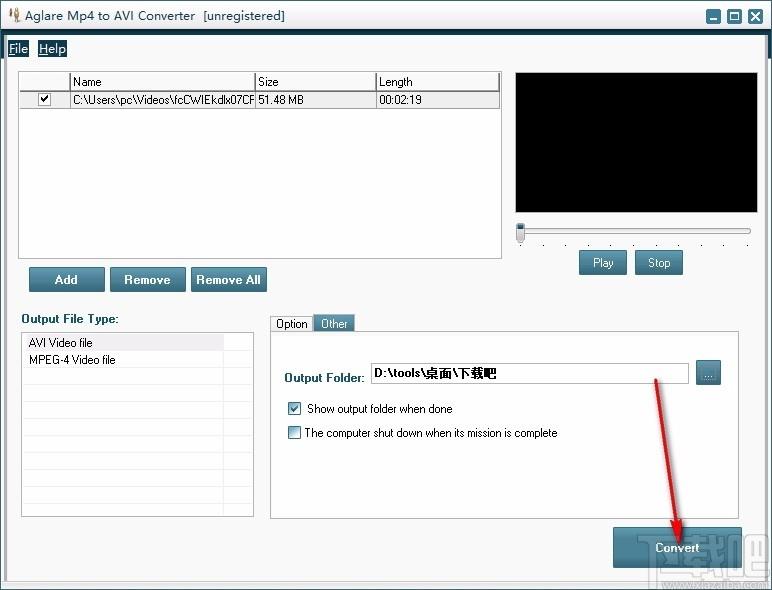Play the video preview
The height and width of the screenshot is (590, 772).
click(603, 262)
